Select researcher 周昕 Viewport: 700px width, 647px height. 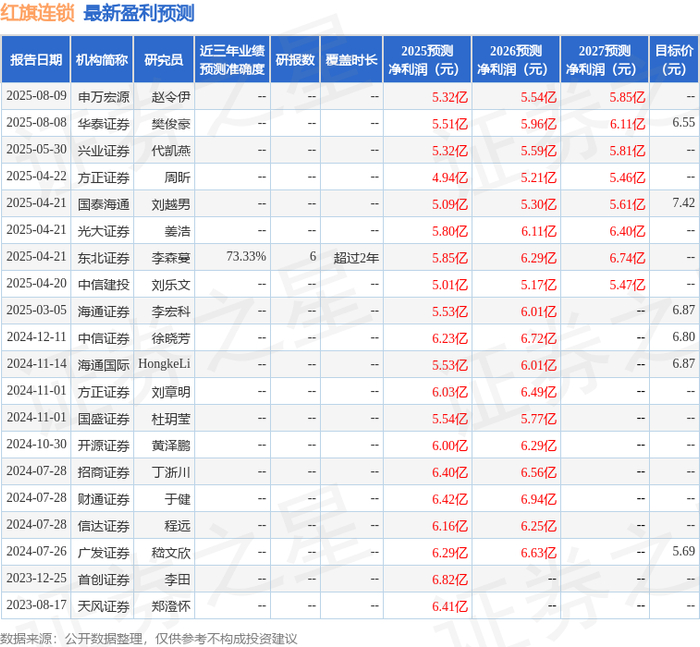point(177,177)
